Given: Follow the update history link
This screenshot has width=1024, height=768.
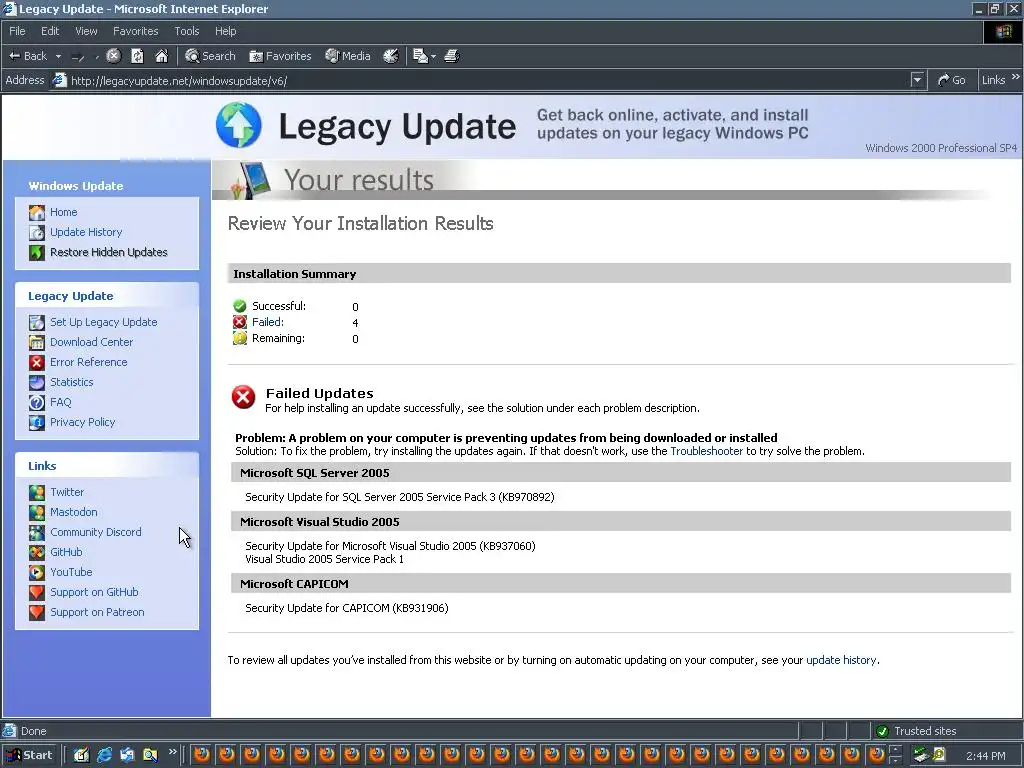Looking at the screenshot, I should [841, 660].
